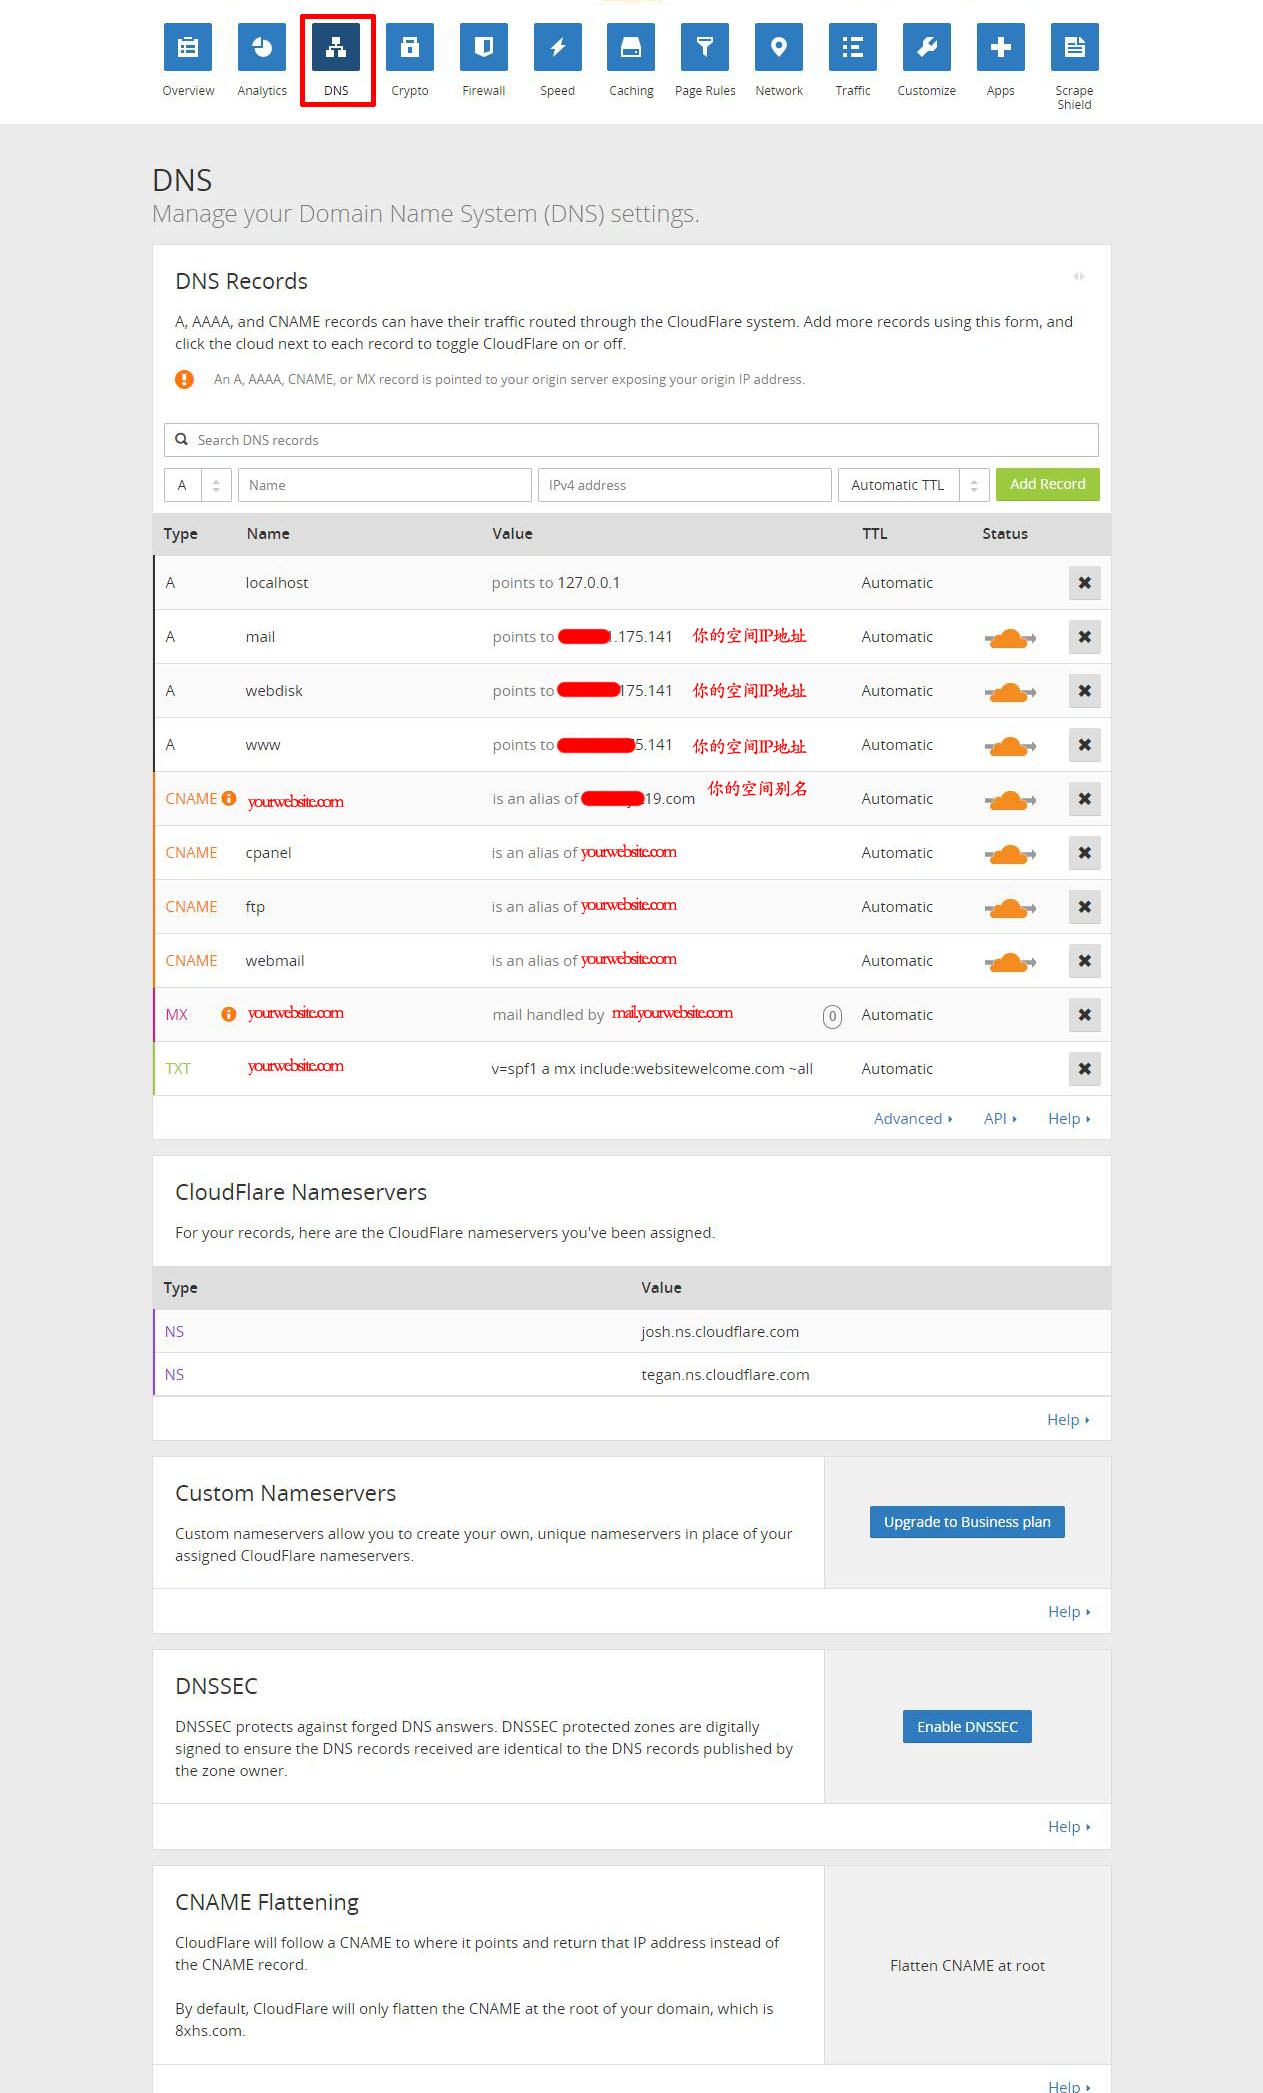1263x2093 pixels.
Task: Delete the MX record
Action: 1085,1015
